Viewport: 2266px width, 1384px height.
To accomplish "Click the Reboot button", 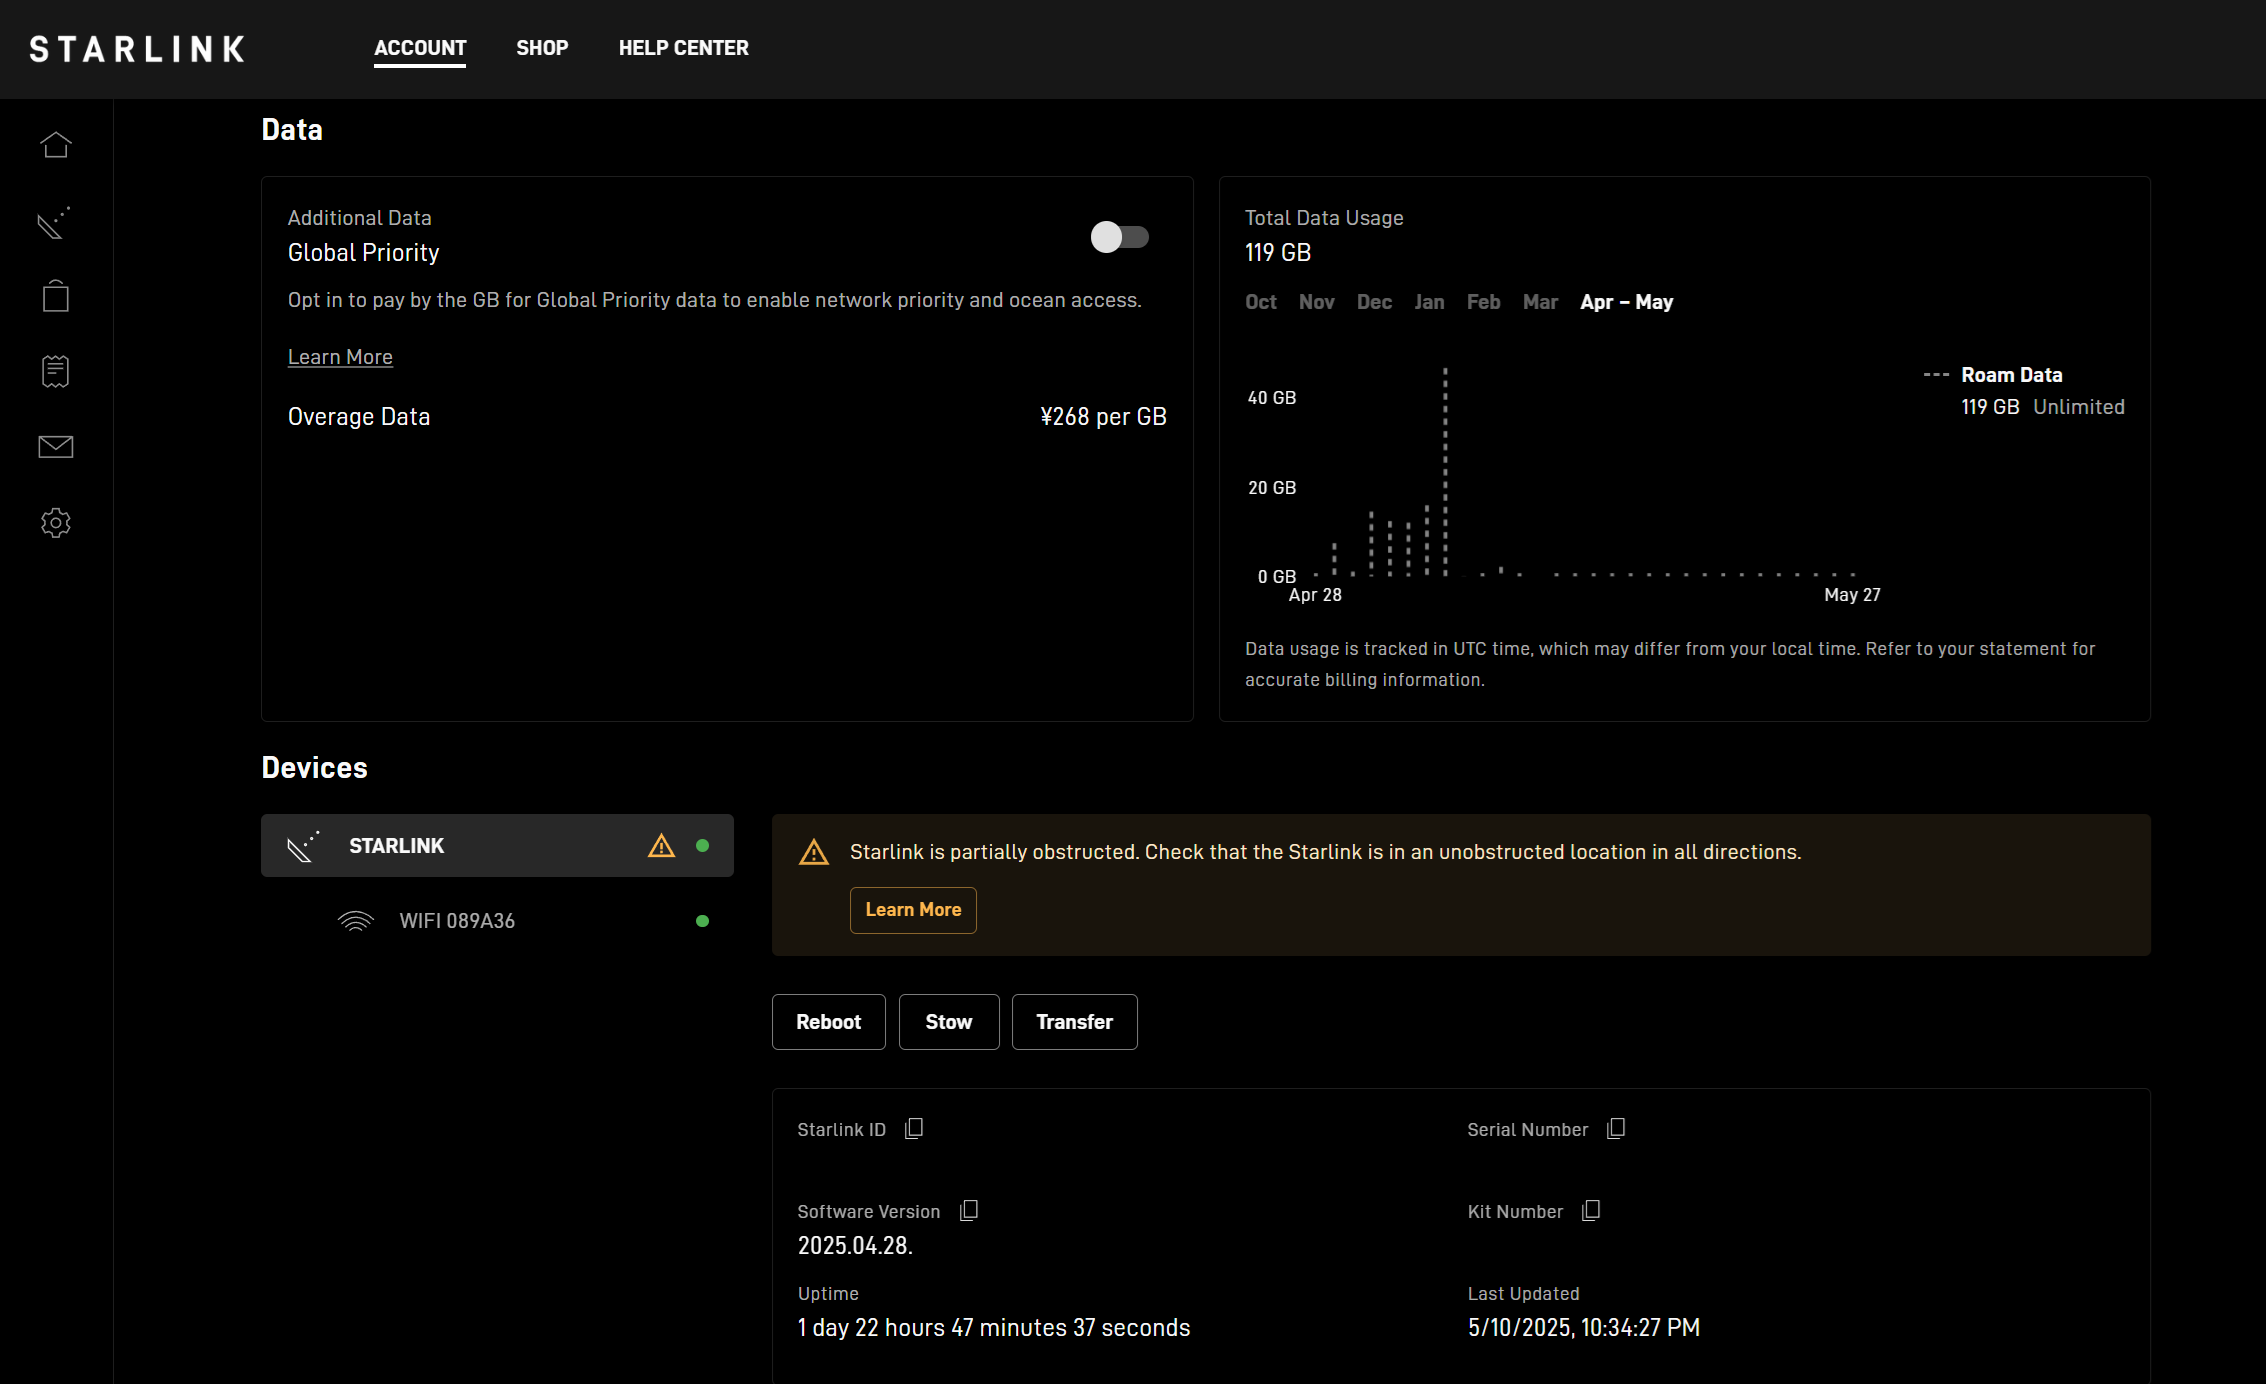I will [x=829, y=1022].
